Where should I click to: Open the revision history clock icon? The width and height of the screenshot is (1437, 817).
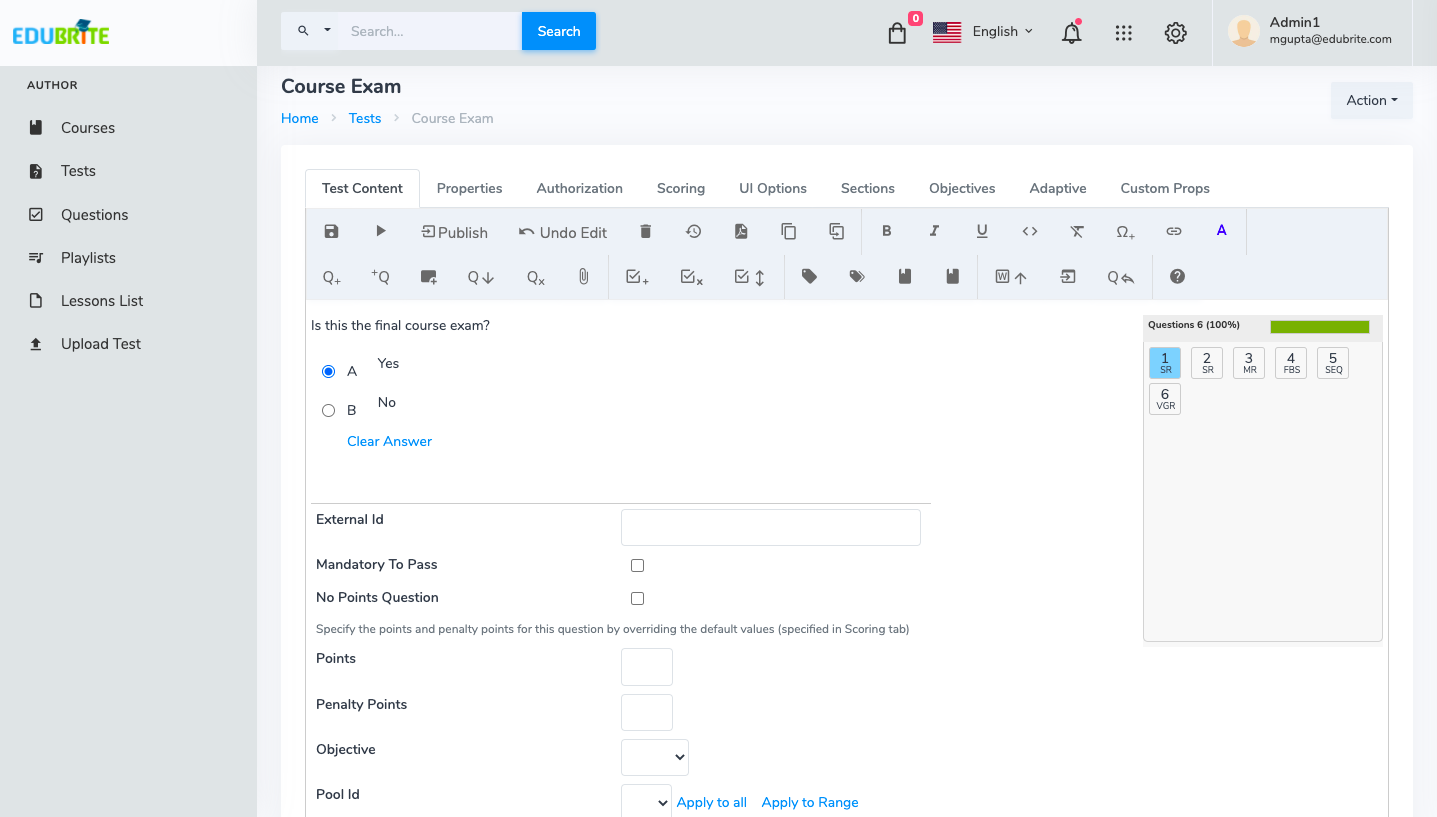[x=693, y=232]
